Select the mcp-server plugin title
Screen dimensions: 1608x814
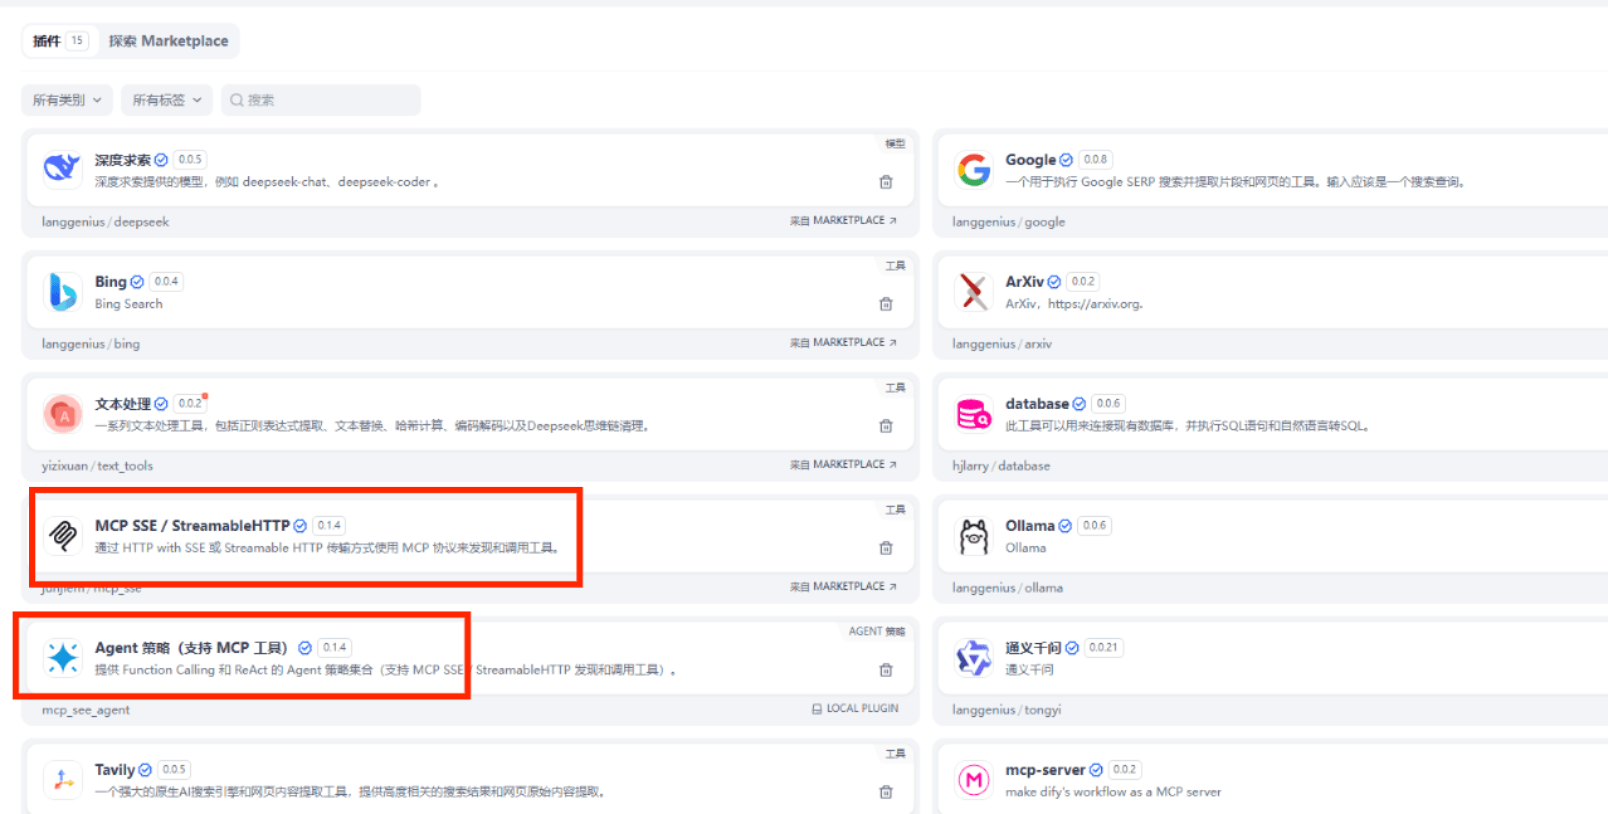pyautogui.click(x=1045, y=770)
